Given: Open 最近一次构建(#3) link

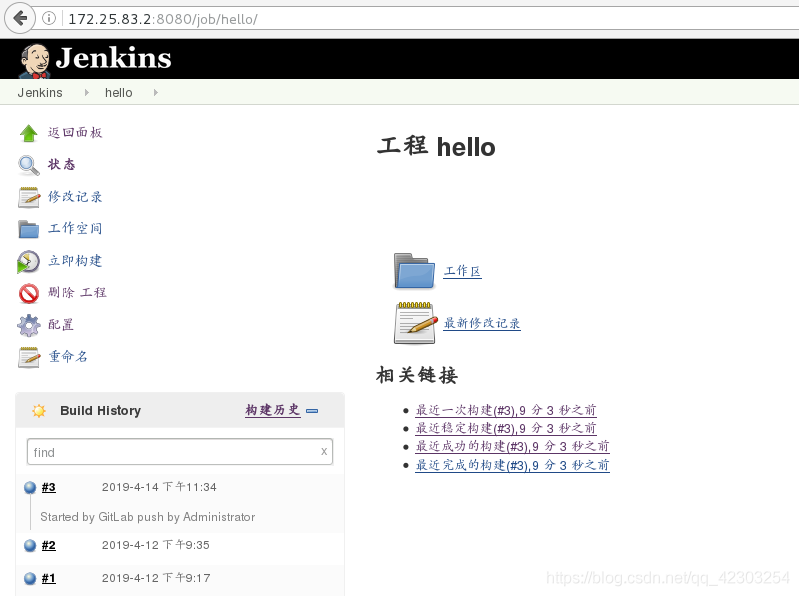Looking at the screenshot, I should (506, 410).
